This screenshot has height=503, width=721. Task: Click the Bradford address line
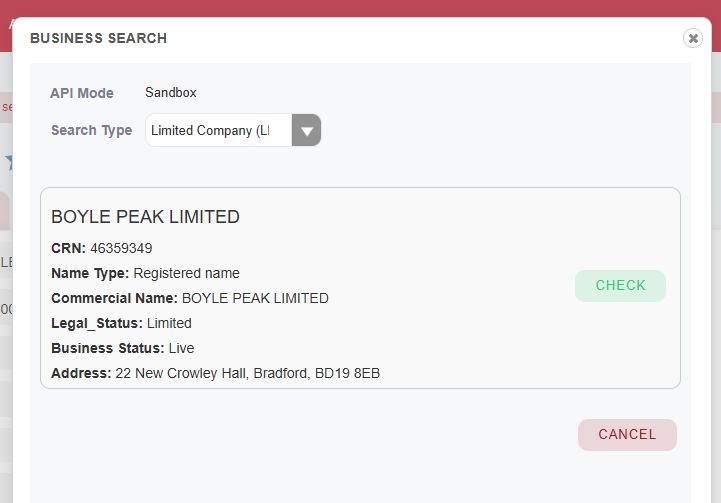[247, 373]
